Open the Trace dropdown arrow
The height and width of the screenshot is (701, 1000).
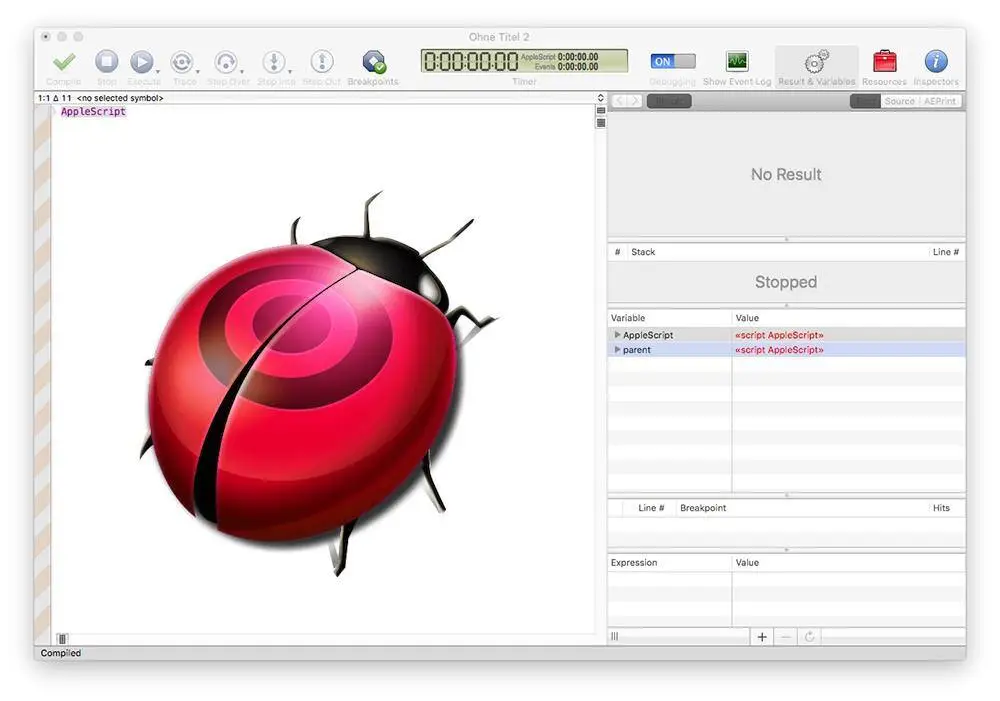[x=198, y=71]
